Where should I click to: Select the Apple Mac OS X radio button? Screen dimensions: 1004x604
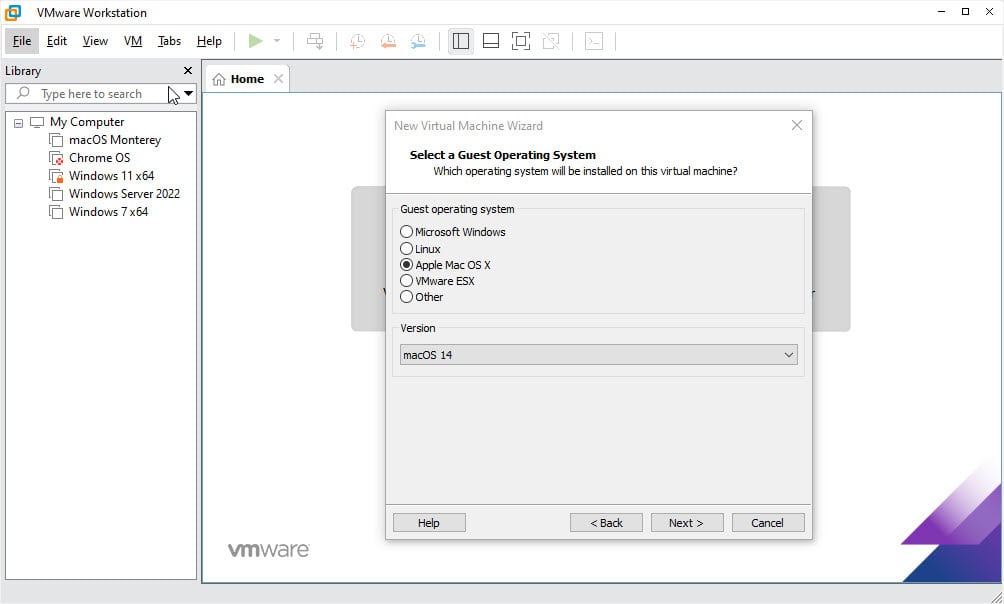pyautogui.click(x=406, y=265)
